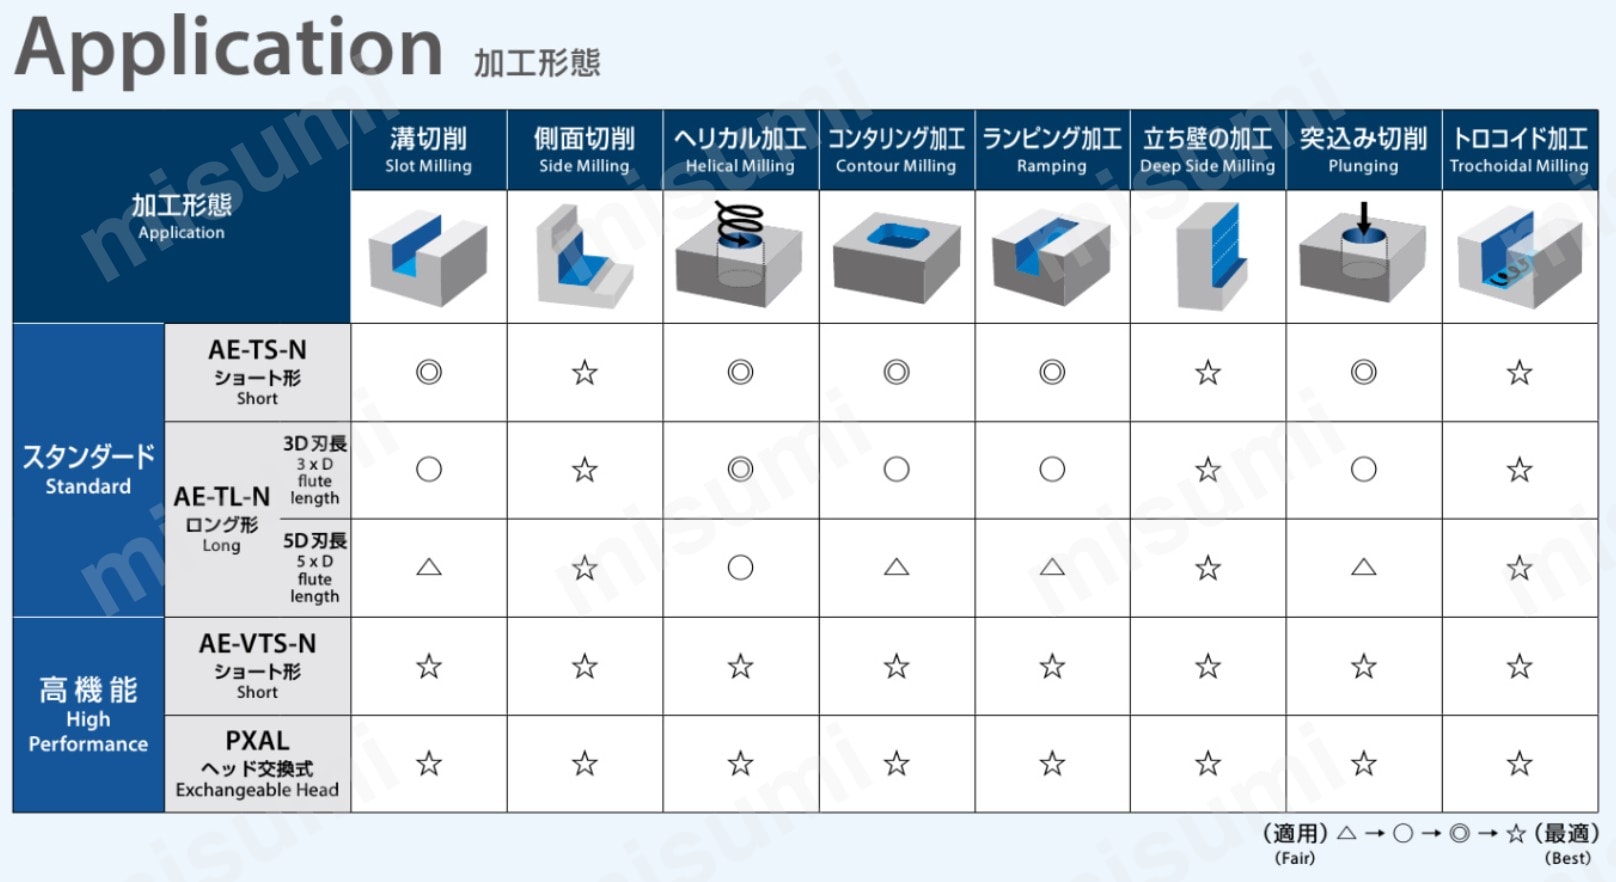Click the Standard category cell

pos(88,470)
